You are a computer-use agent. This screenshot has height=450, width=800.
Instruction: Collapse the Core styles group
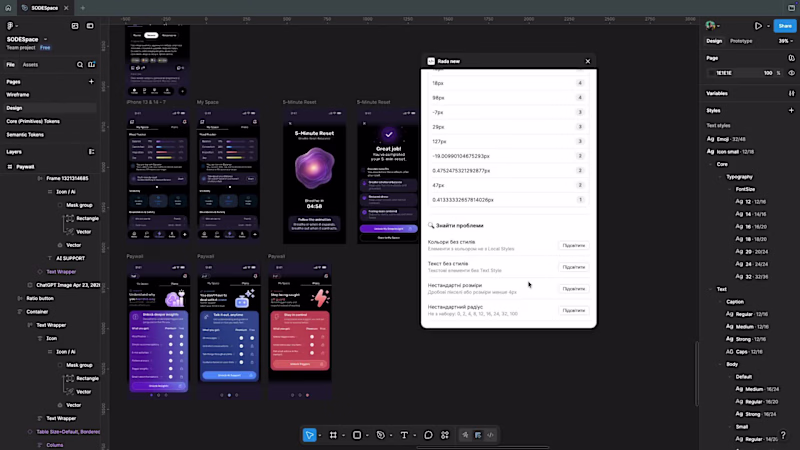pyautogui.click(x=711, y=164)
